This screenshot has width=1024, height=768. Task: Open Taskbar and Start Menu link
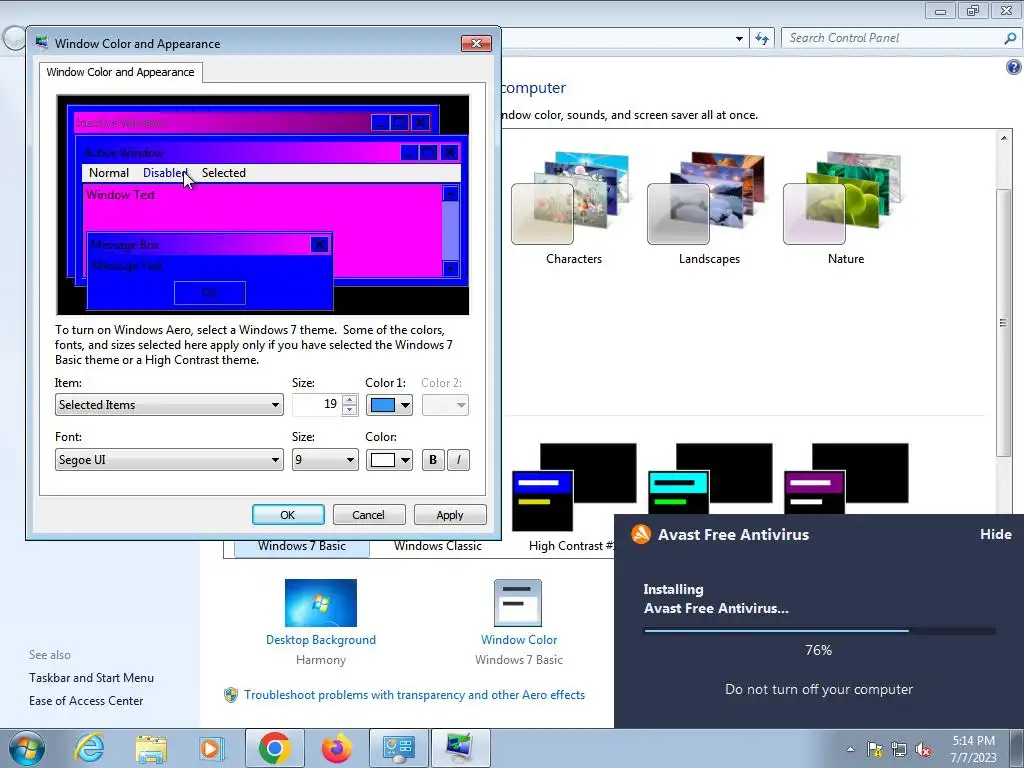point(91,678)
